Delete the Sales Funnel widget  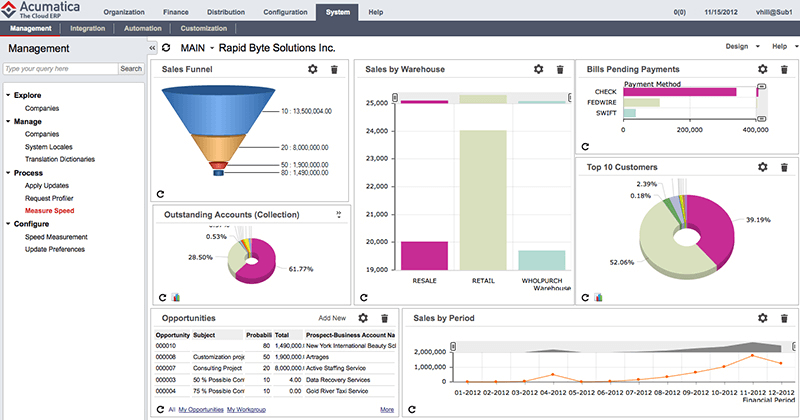click(334, 69)
